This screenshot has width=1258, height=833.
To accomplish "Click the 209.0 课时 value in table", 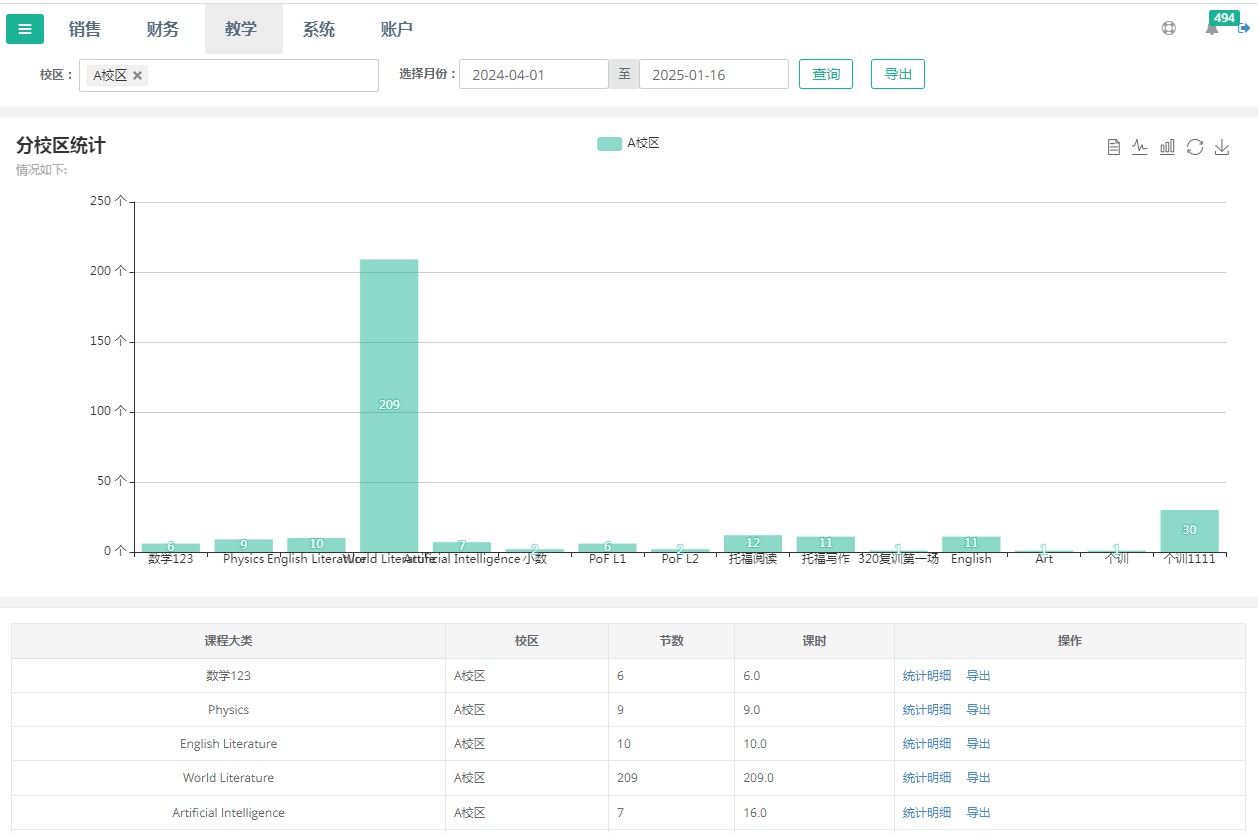I will point(758,778).
